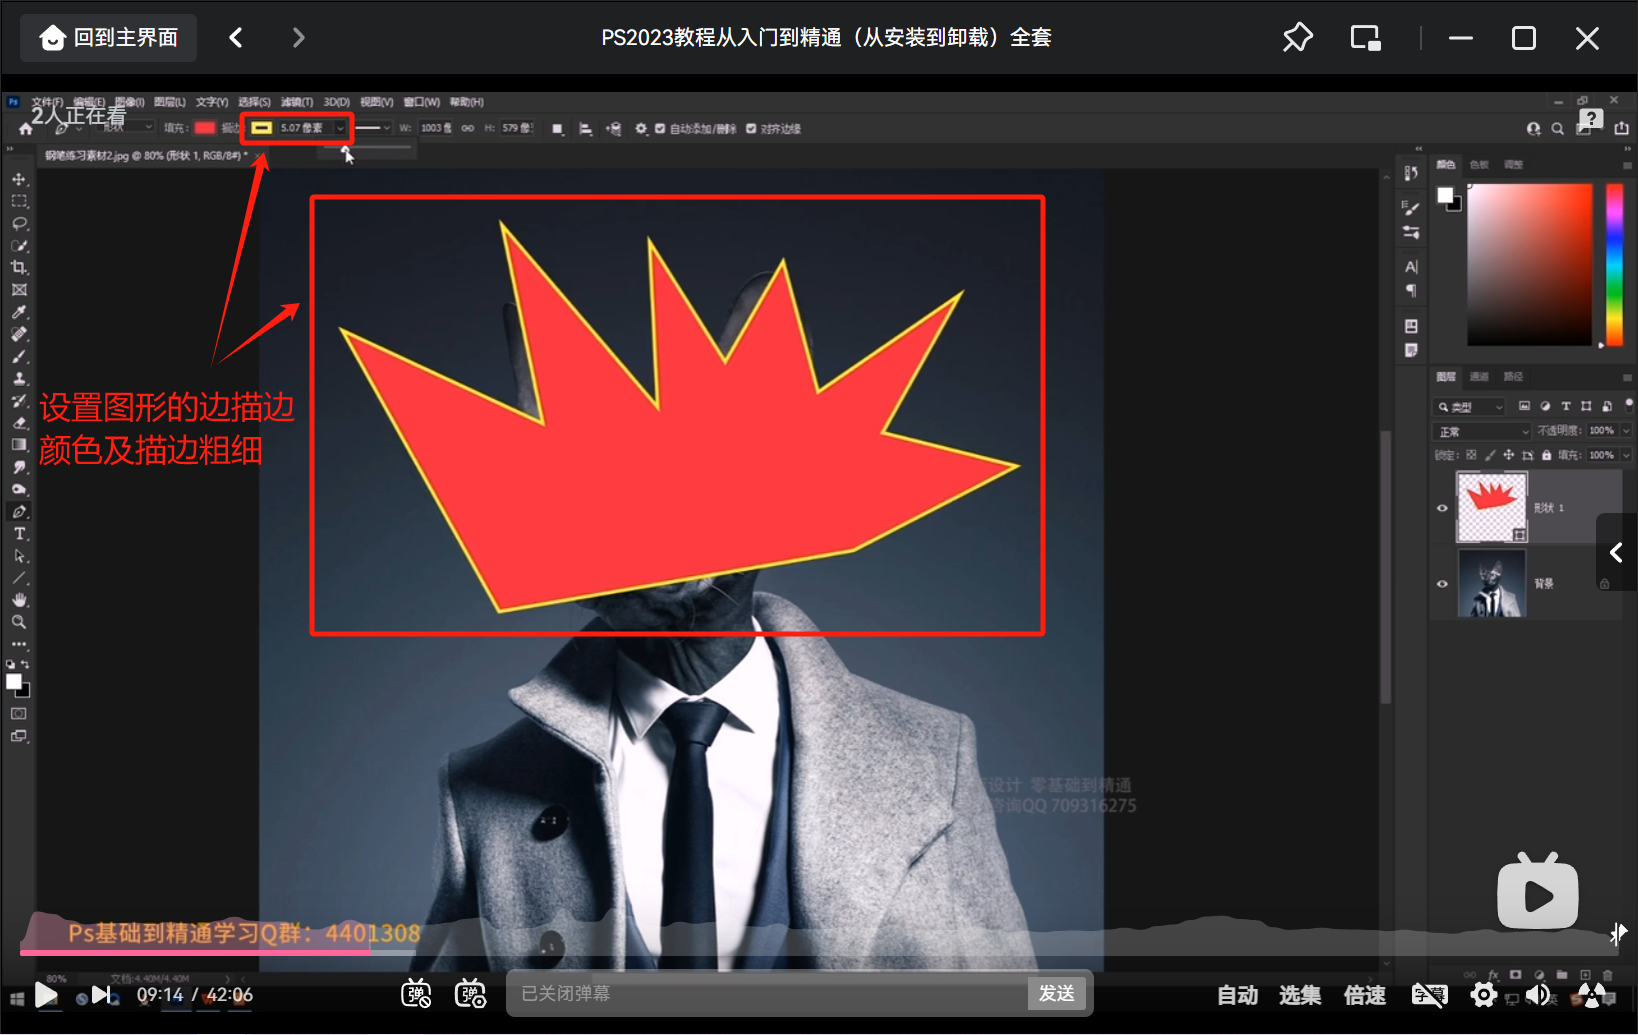Hide the 形状 1 layer eye icon

click(1442, 508)
